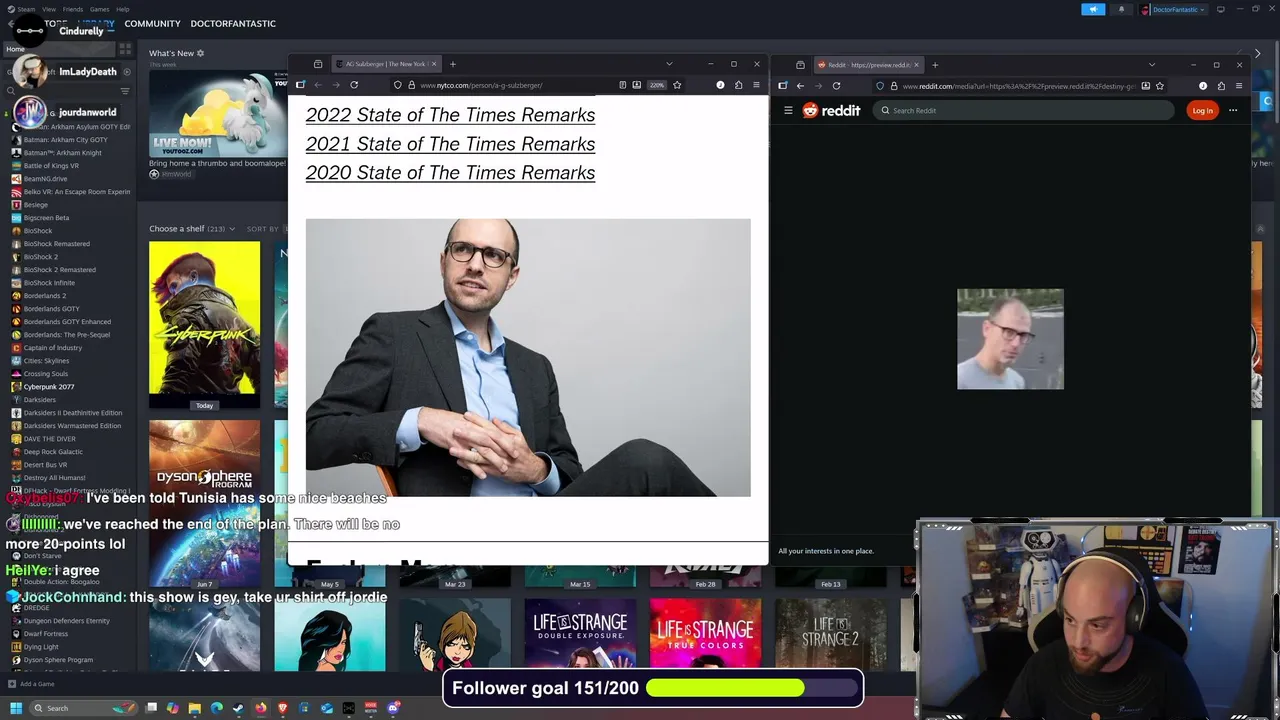The width and height of the screenshot is (1280, 720).
Task: Open Steam notifications bell
Action: (1121, 9)
